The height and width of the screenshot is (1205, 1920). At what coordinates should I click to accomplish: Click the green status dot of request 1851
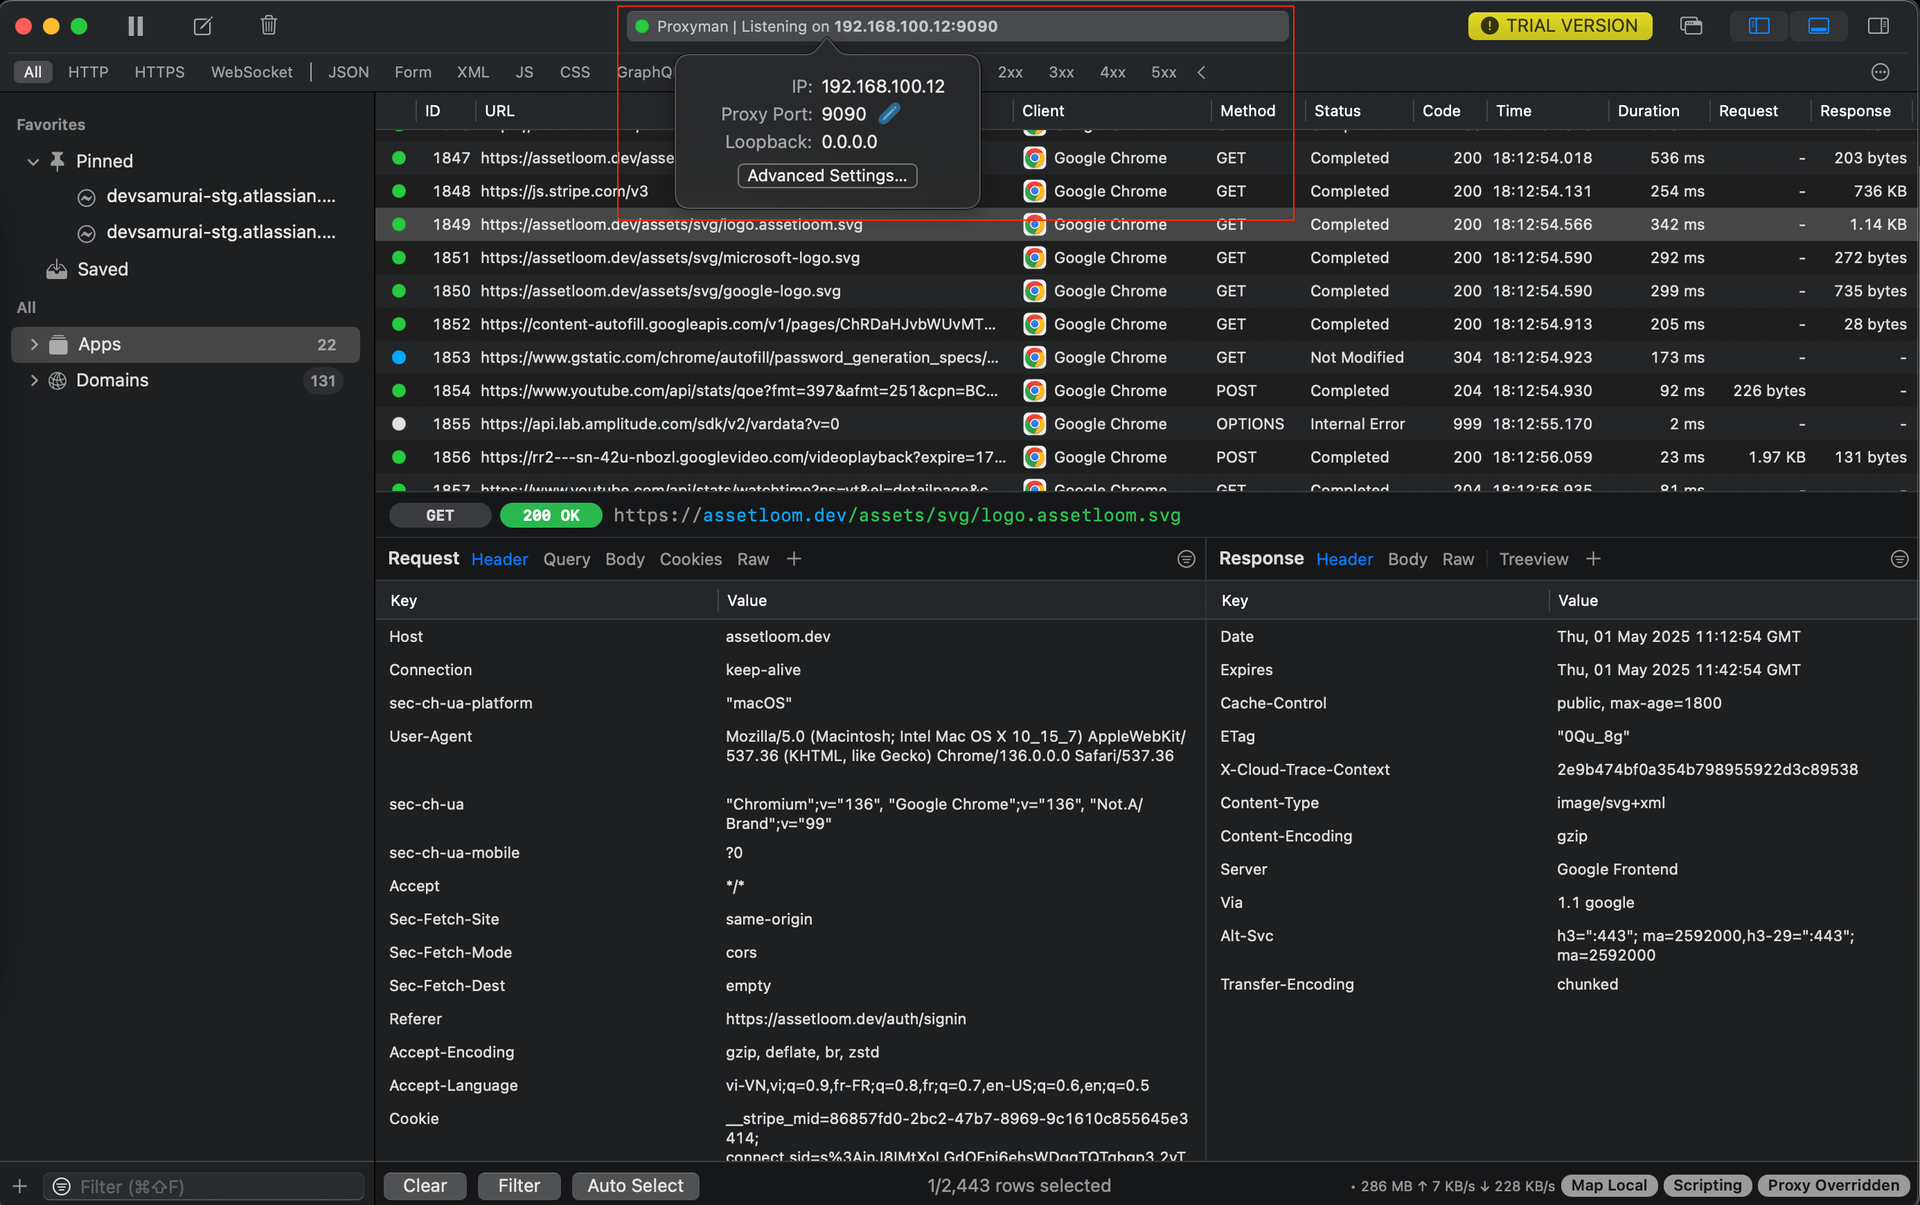pyautogui.click(x=399, y=258)
